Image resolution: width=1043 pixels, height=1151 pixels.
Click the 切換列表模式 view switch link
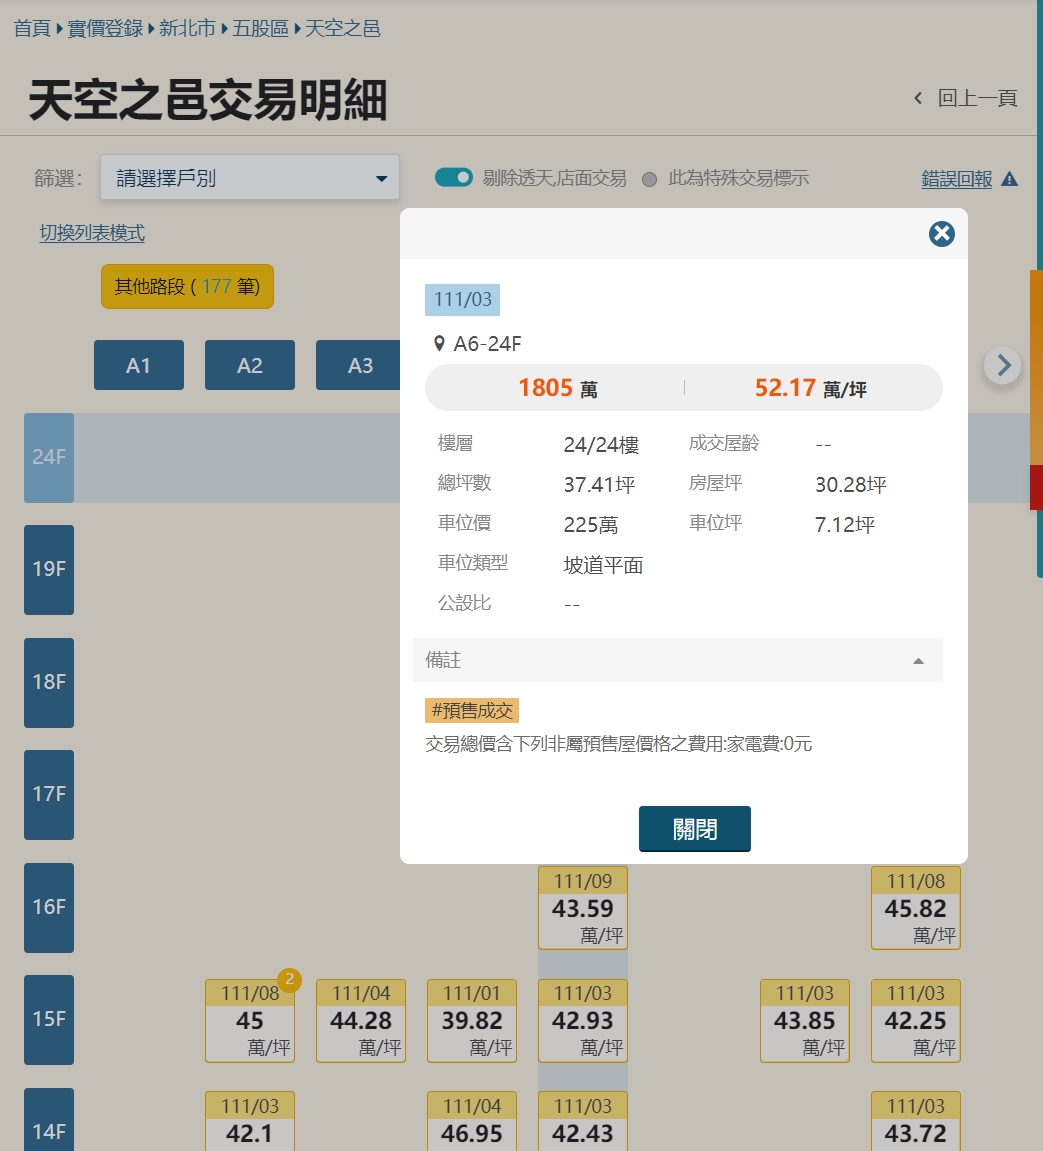[91, 232]
